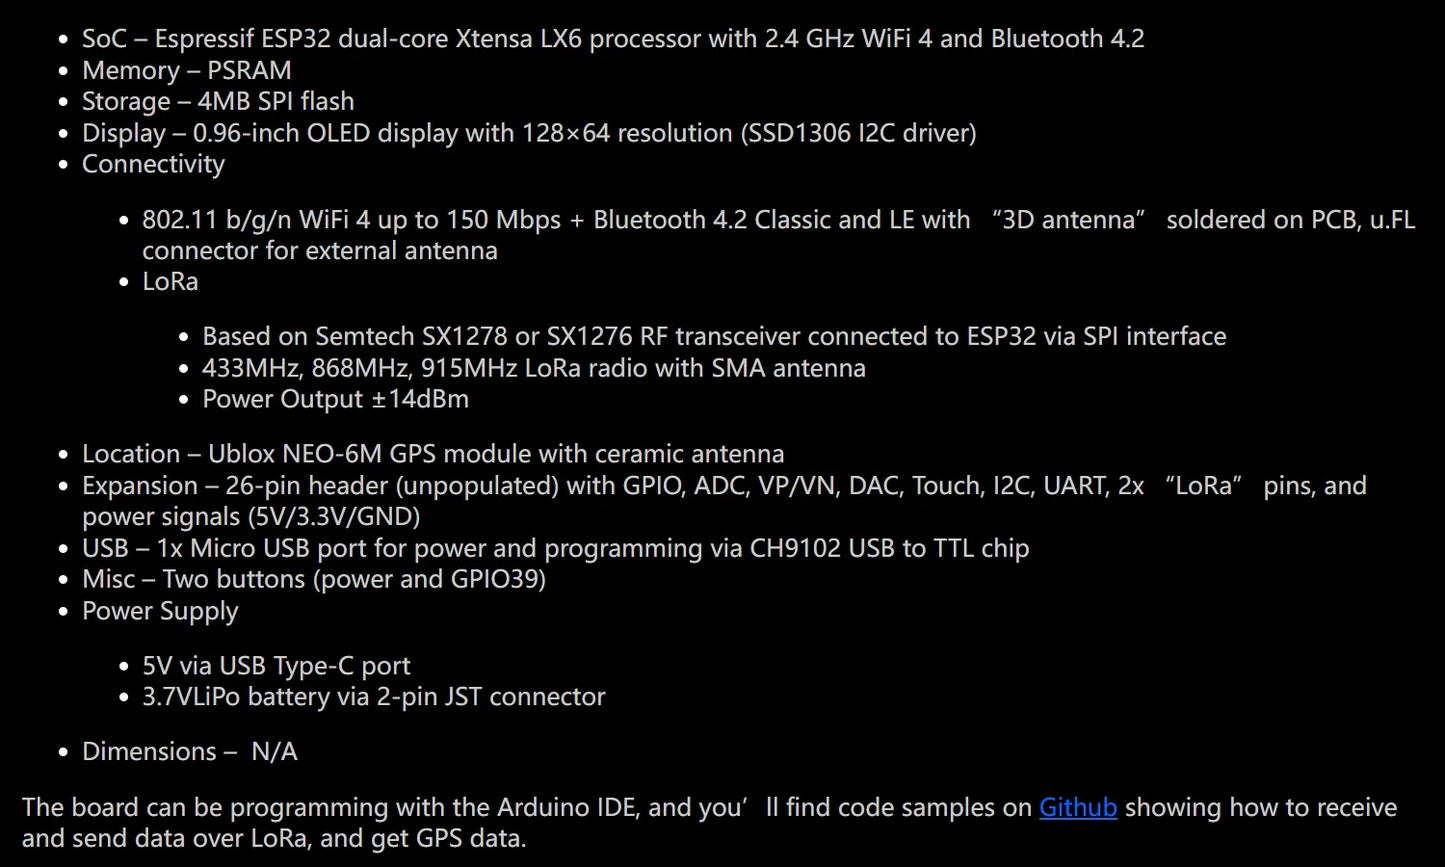Click the Connectivity list heading
The width and height of the screenshot is (1445, 867).
[x=153, y=164]
